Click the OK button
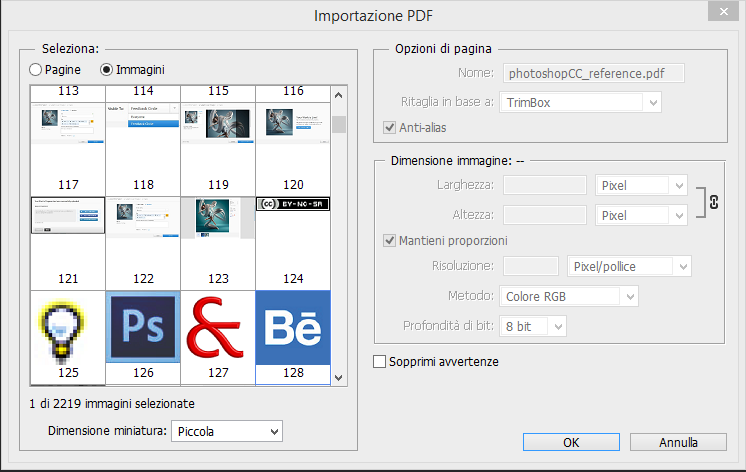746x472 pixels. tap(571, 442)
